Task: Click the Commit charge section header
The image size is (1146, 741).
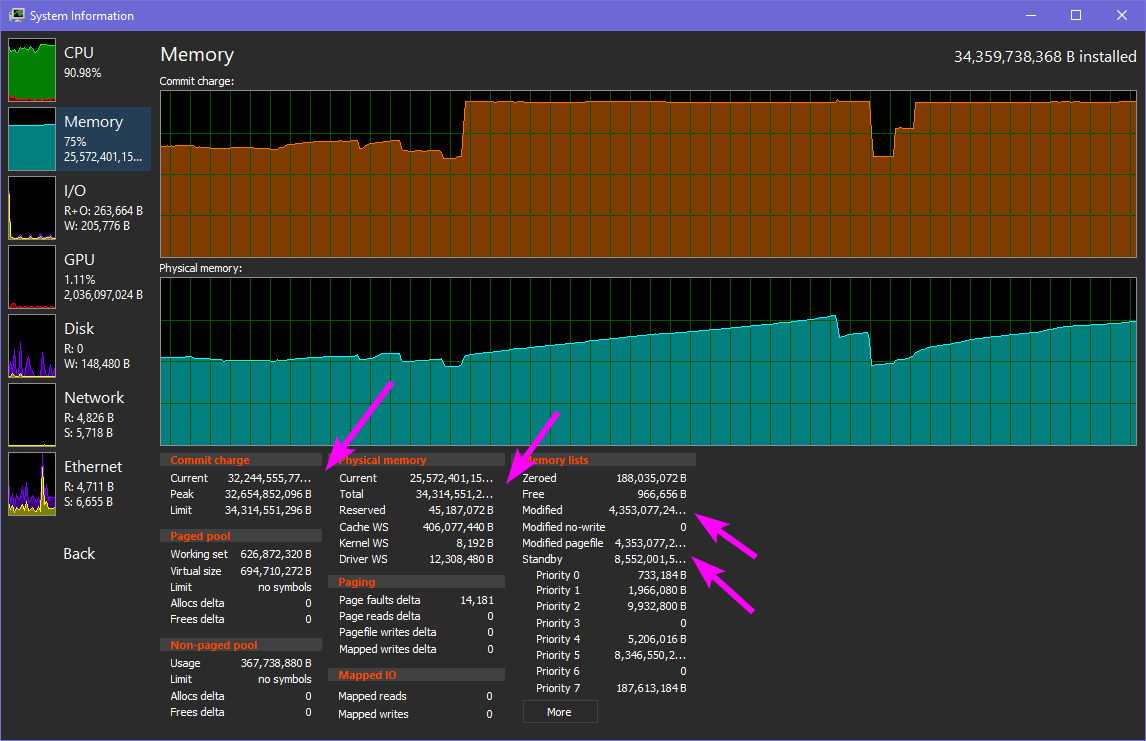Action: click(x=240, y=460)
